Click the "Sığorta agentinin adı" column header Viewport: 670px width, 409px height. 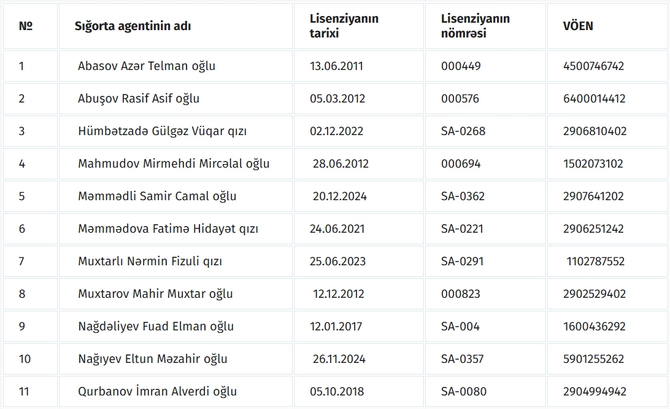[132, 26]
